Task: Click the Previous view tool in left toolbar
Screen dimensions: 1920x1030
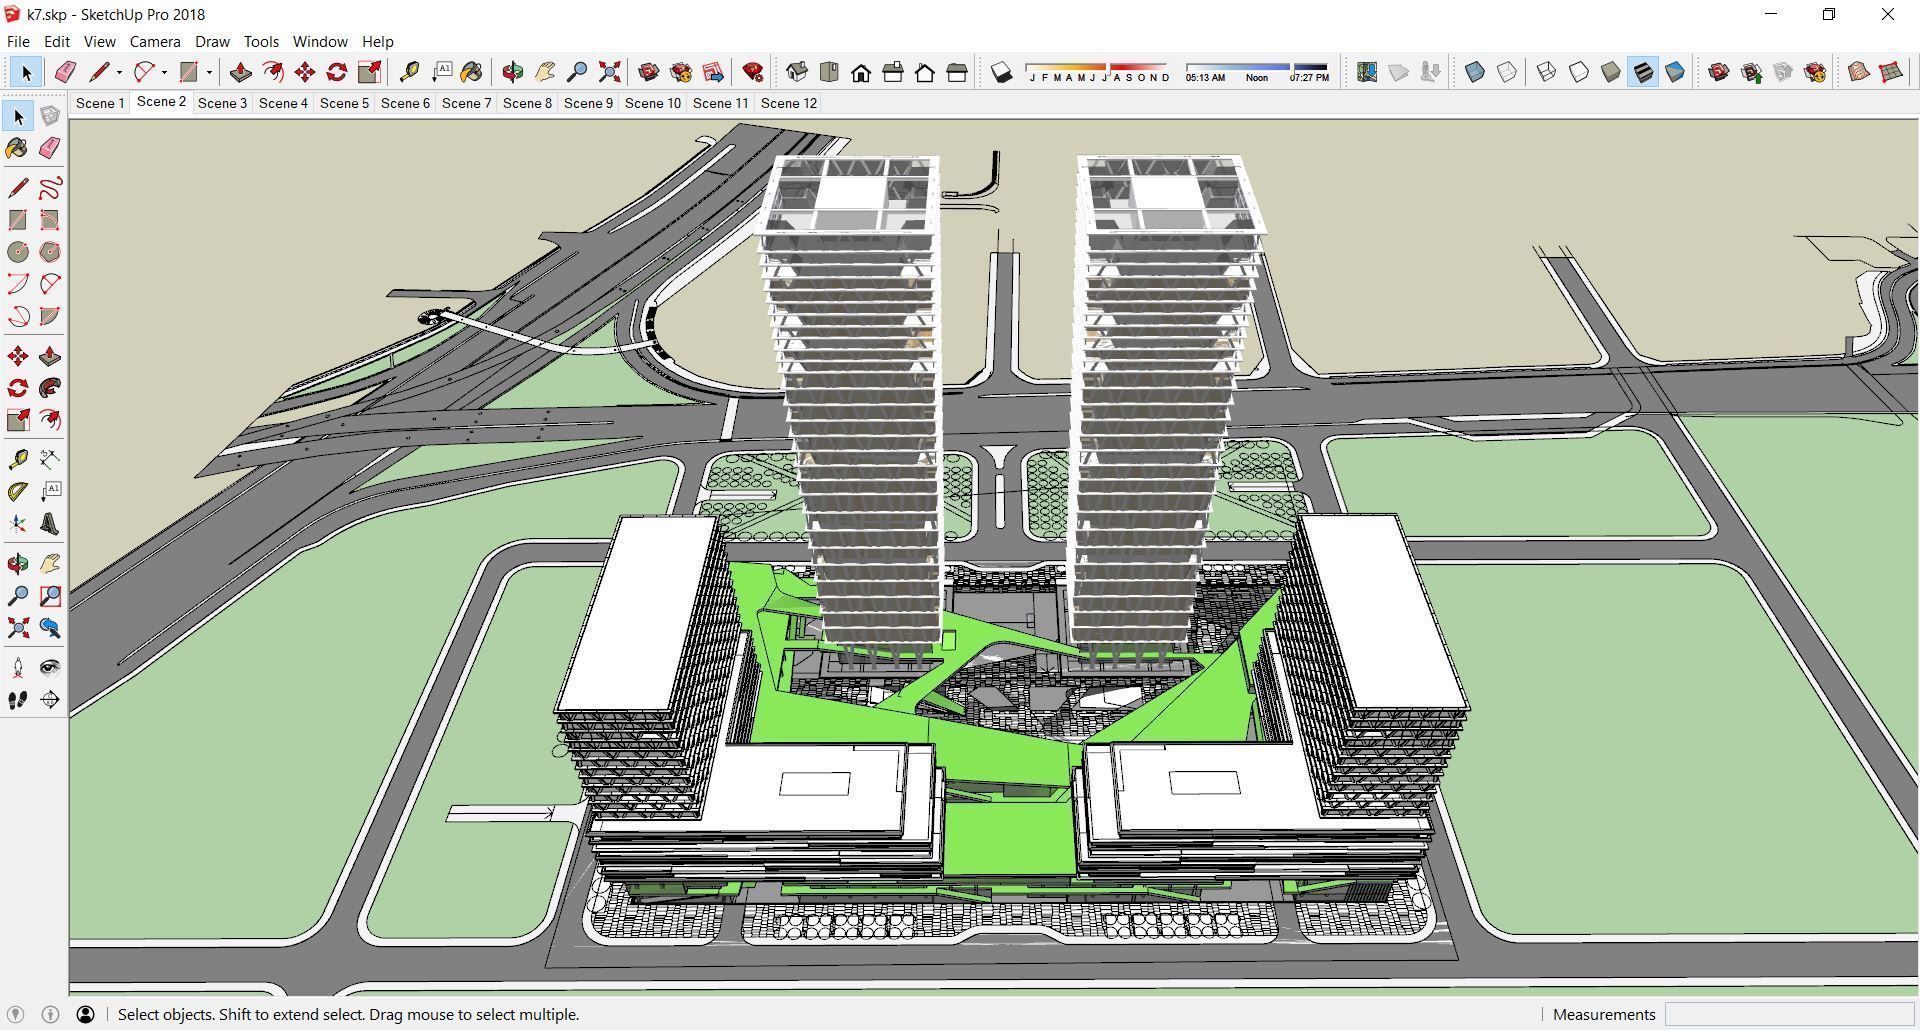Action: point(50,628)
